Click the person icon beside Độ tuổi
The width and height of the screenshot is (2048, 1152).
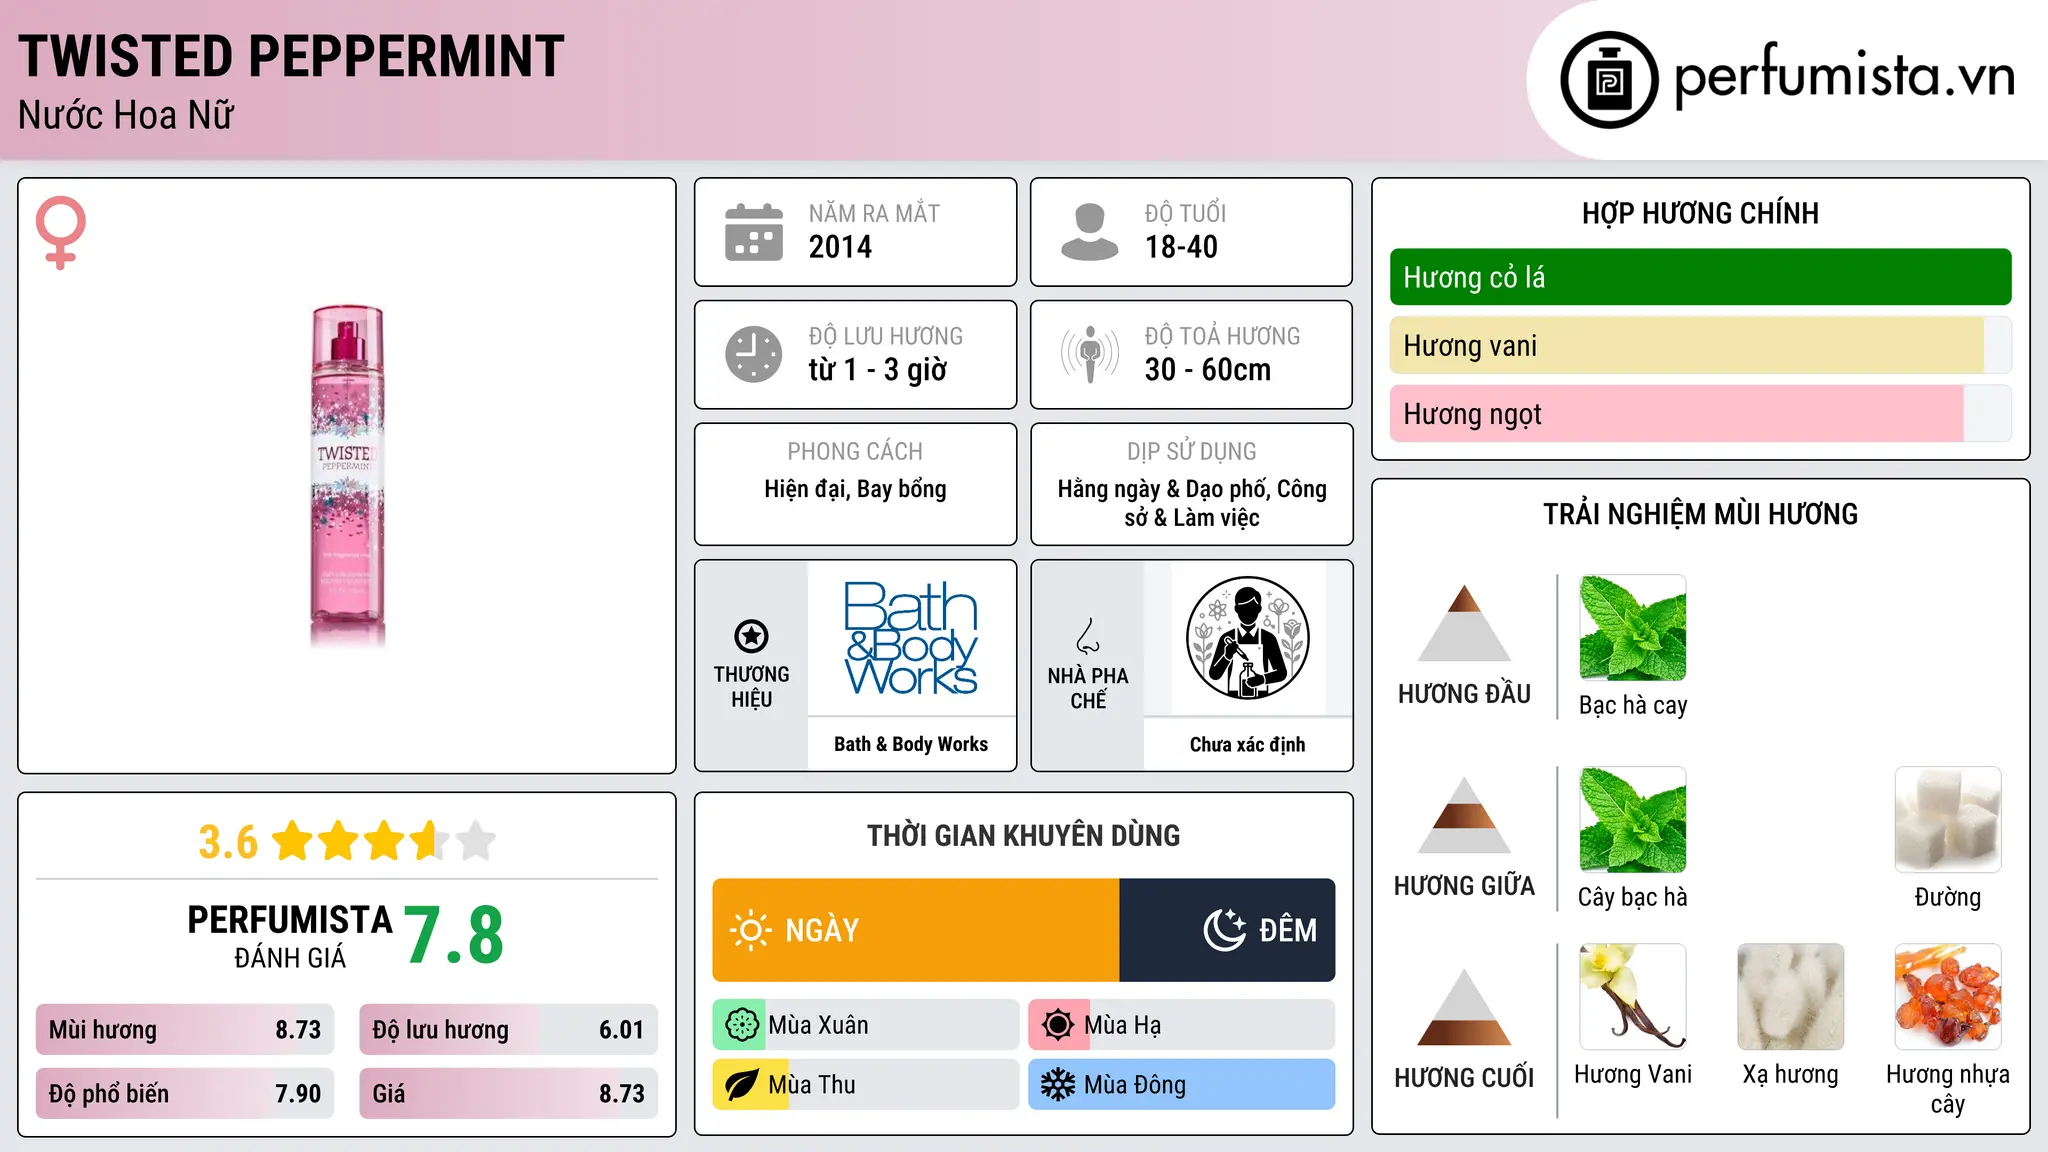[1090, 232]
